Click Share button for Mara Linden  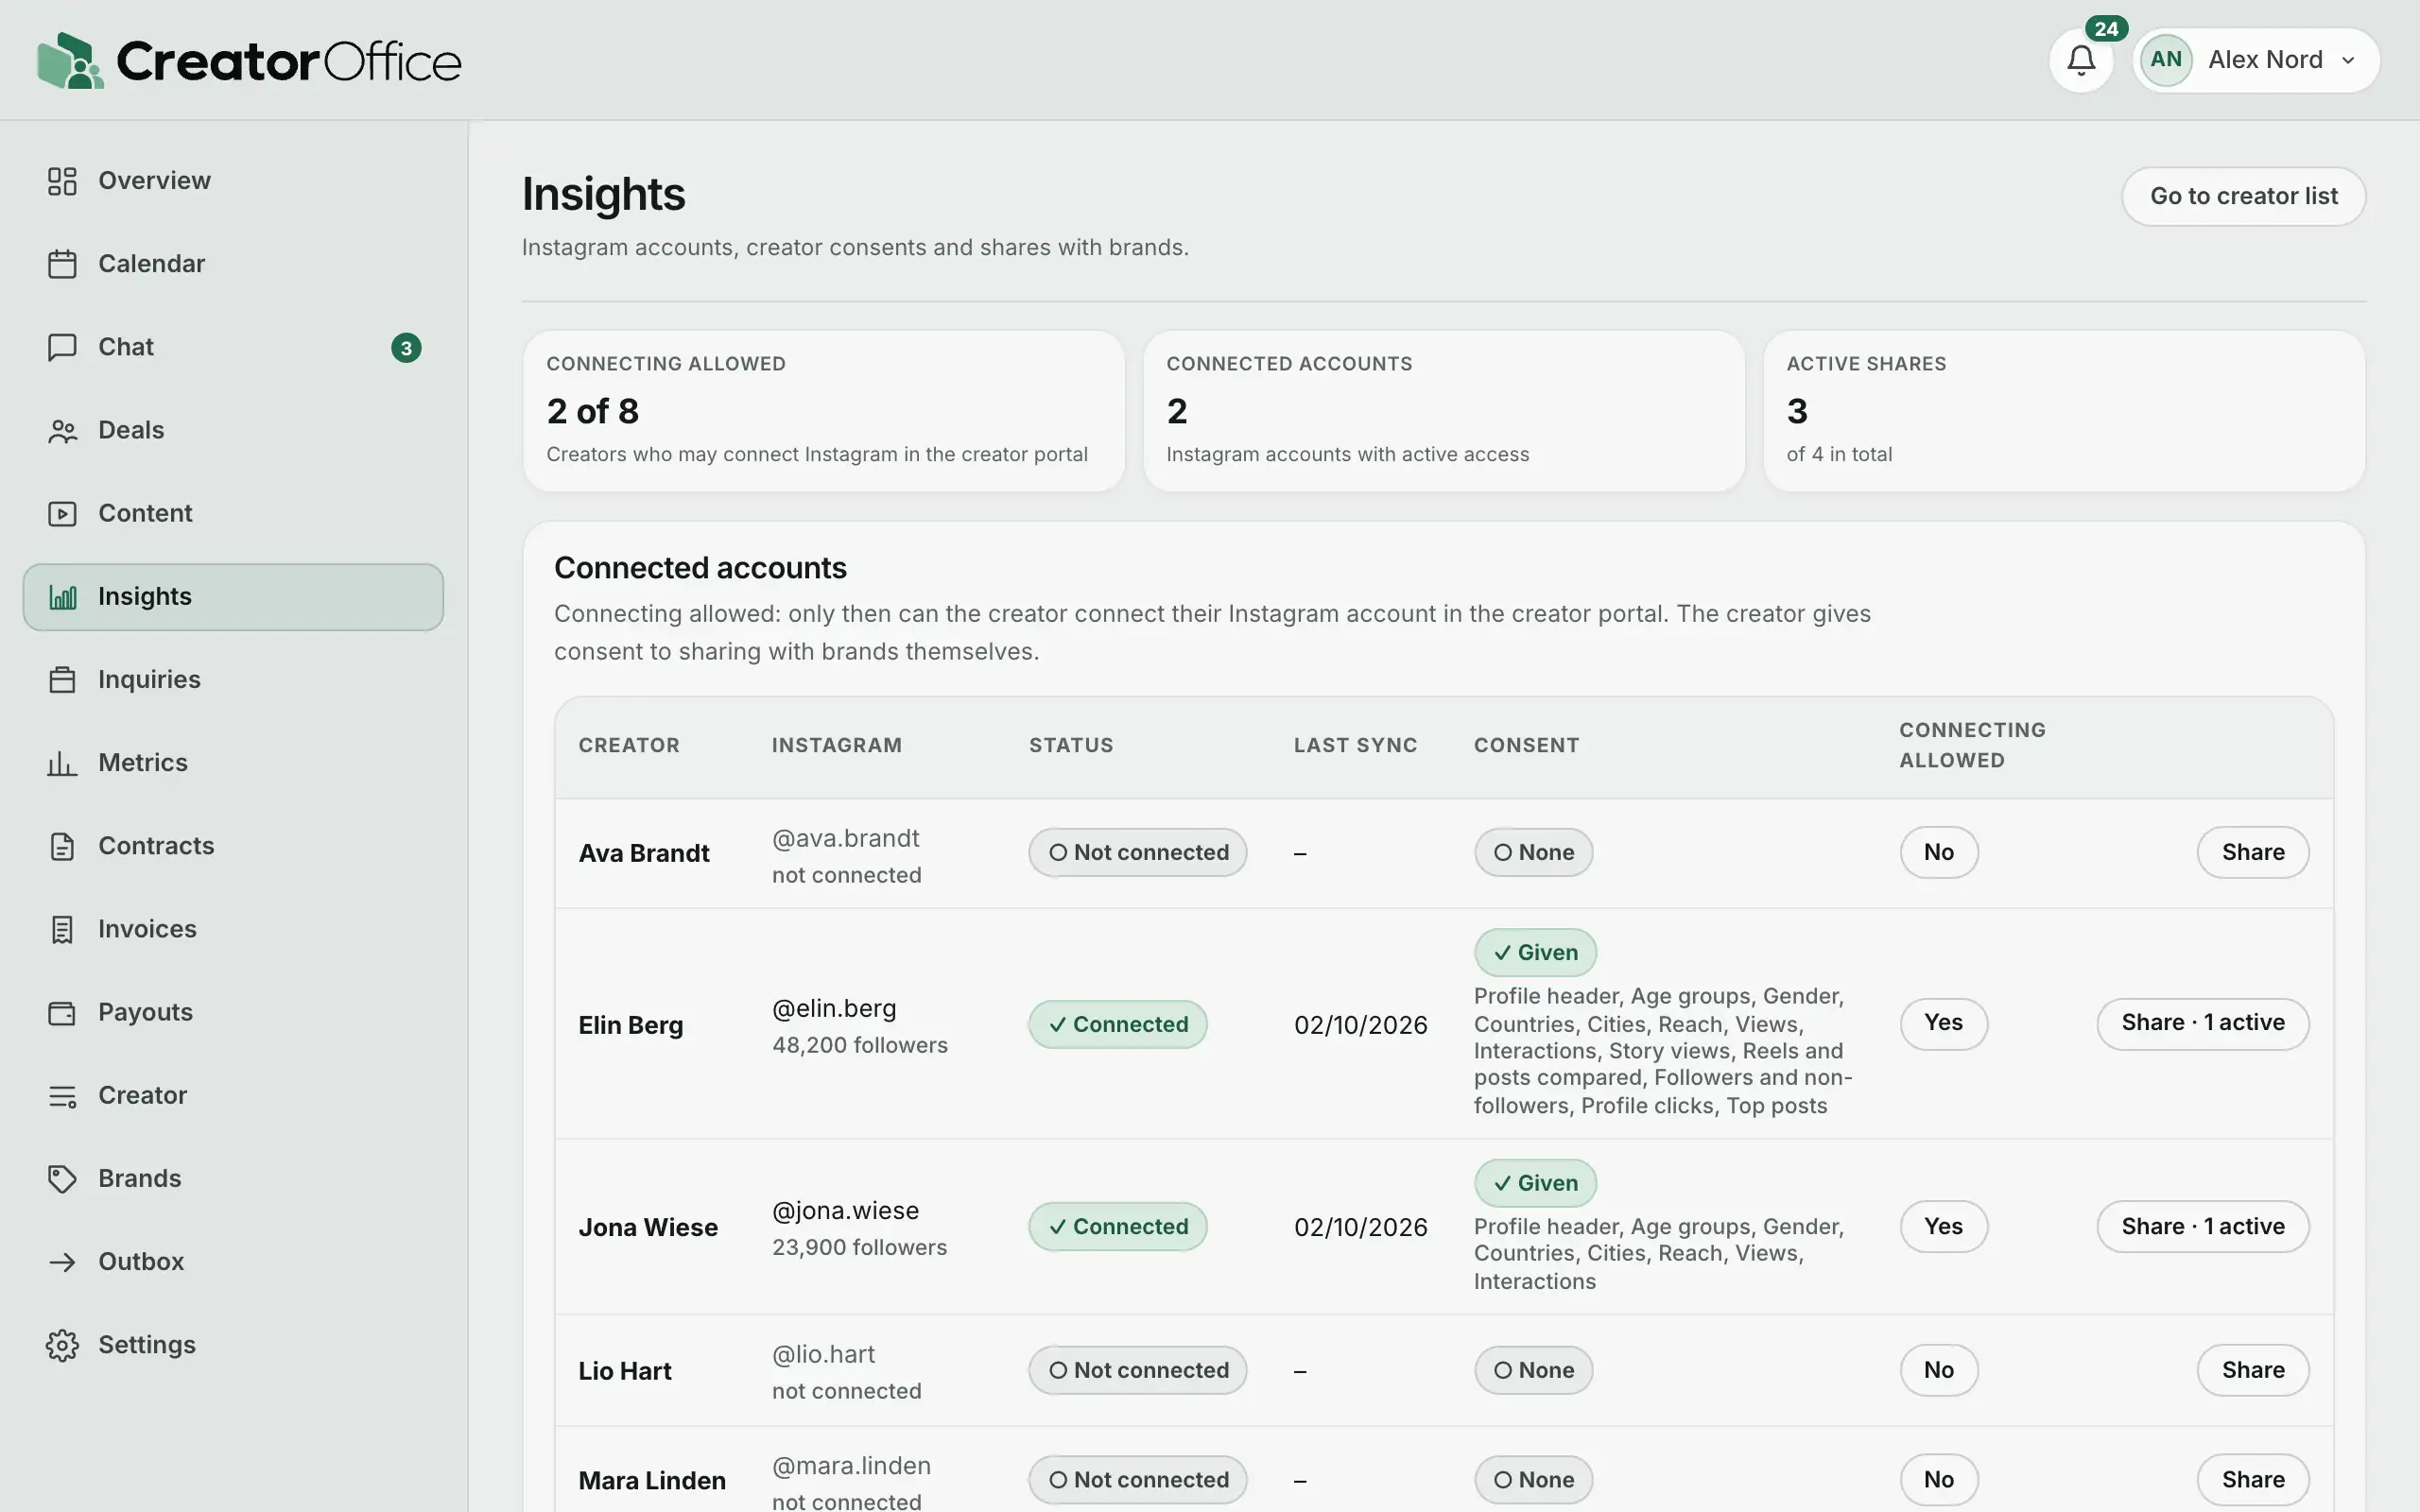coord(2252,1479)
